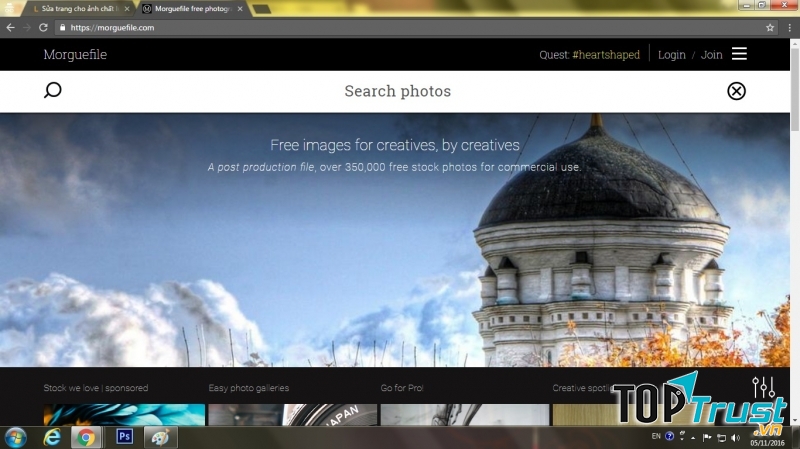Click the Morguefile logo

[x=75, y=55]
